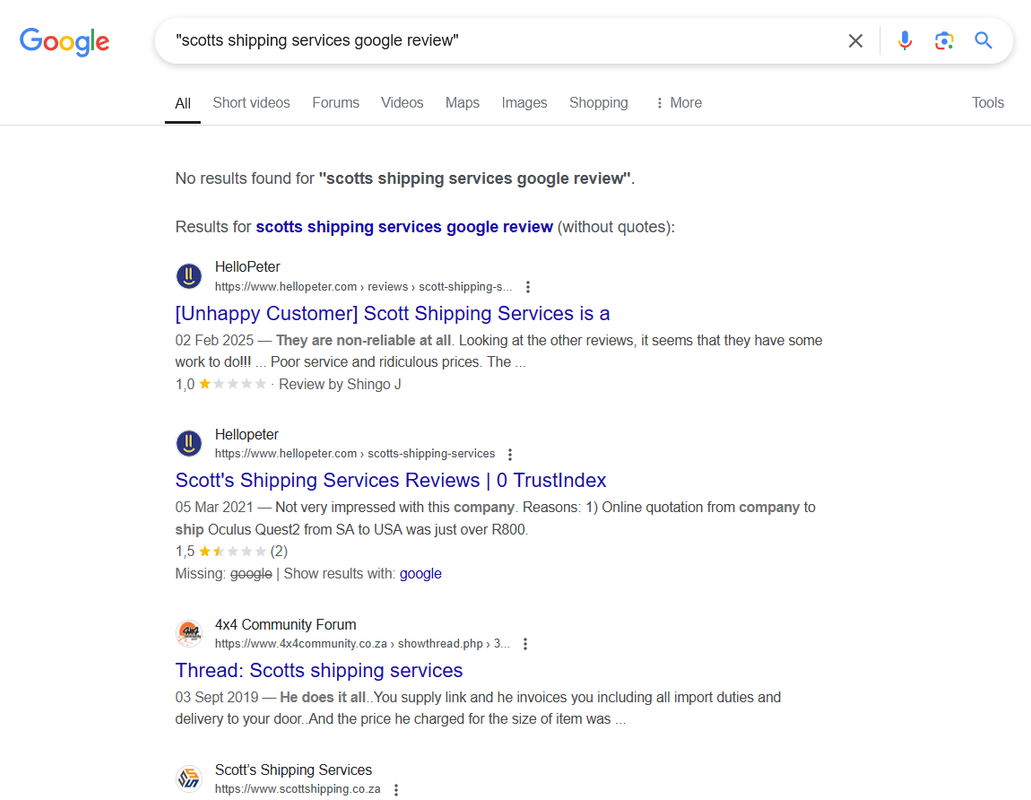Open the Shopping tab
The image size is (1031, 800).
pyautogui.click(x=598, y=103)
